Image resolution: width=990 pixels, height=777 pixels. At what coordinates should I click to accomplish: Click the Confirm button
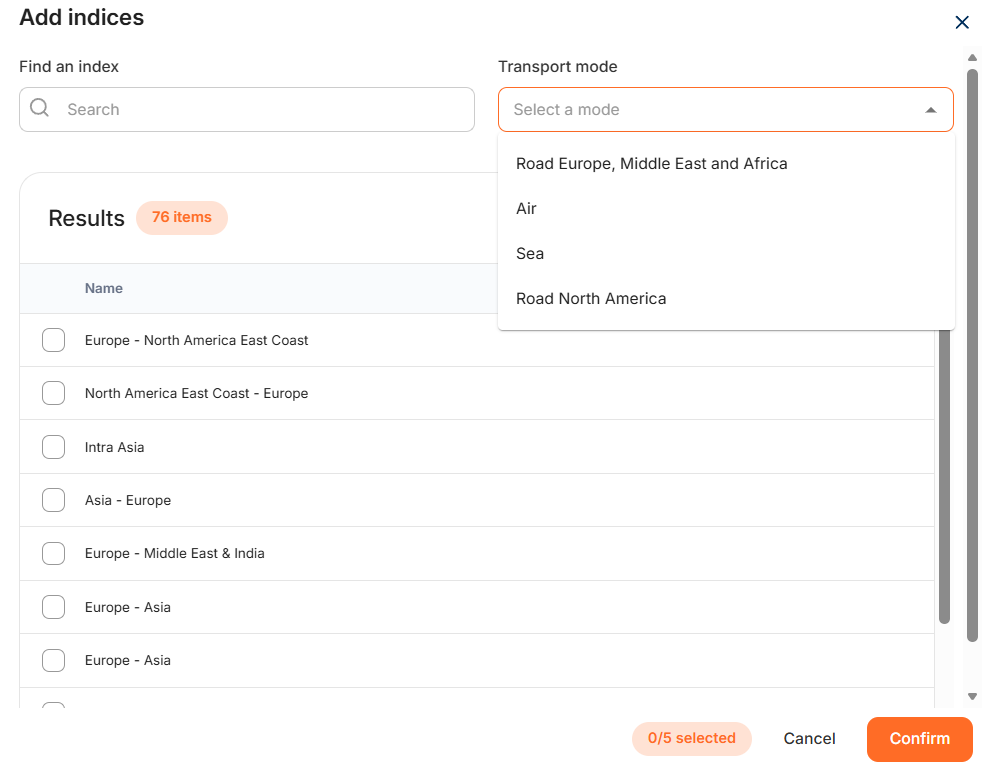919,739
